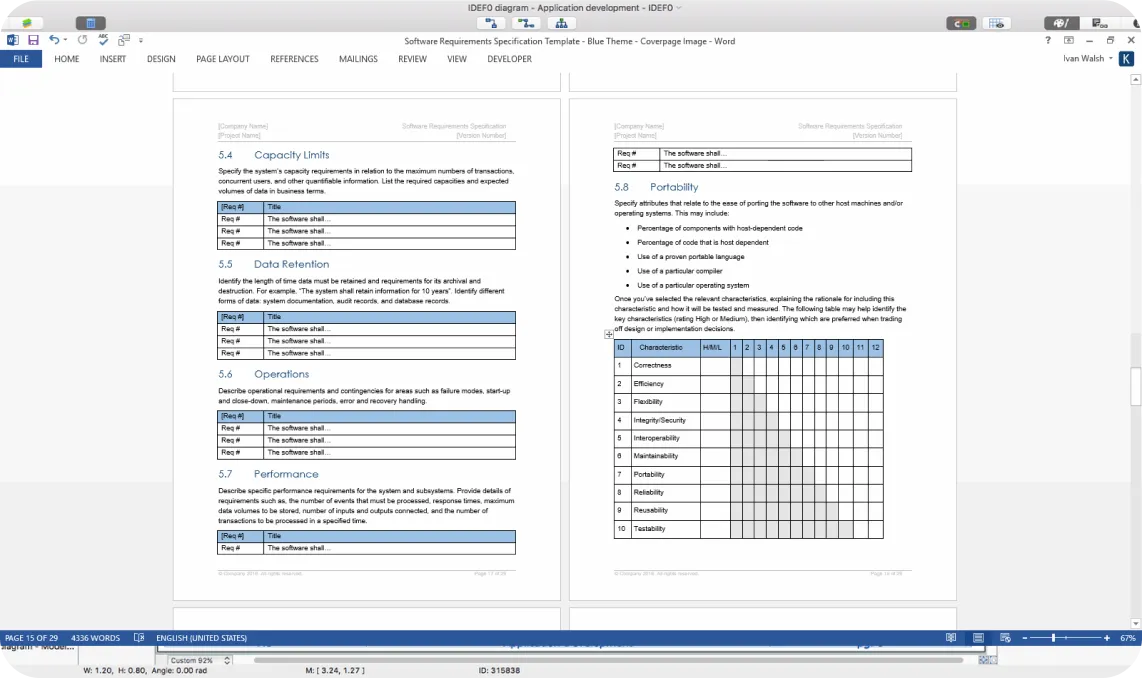Expand the Customize Quick Access Toolbar arrow

141,40
